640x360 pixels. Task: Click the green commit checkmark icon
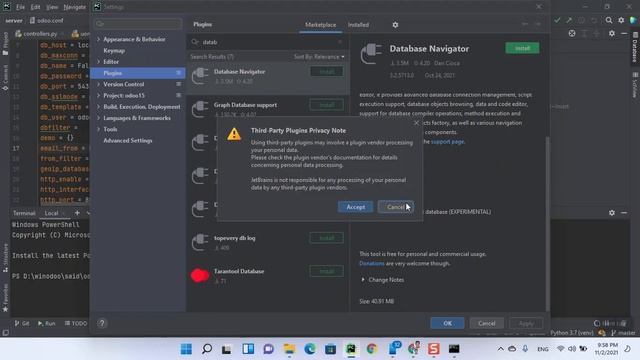(557, 20)
